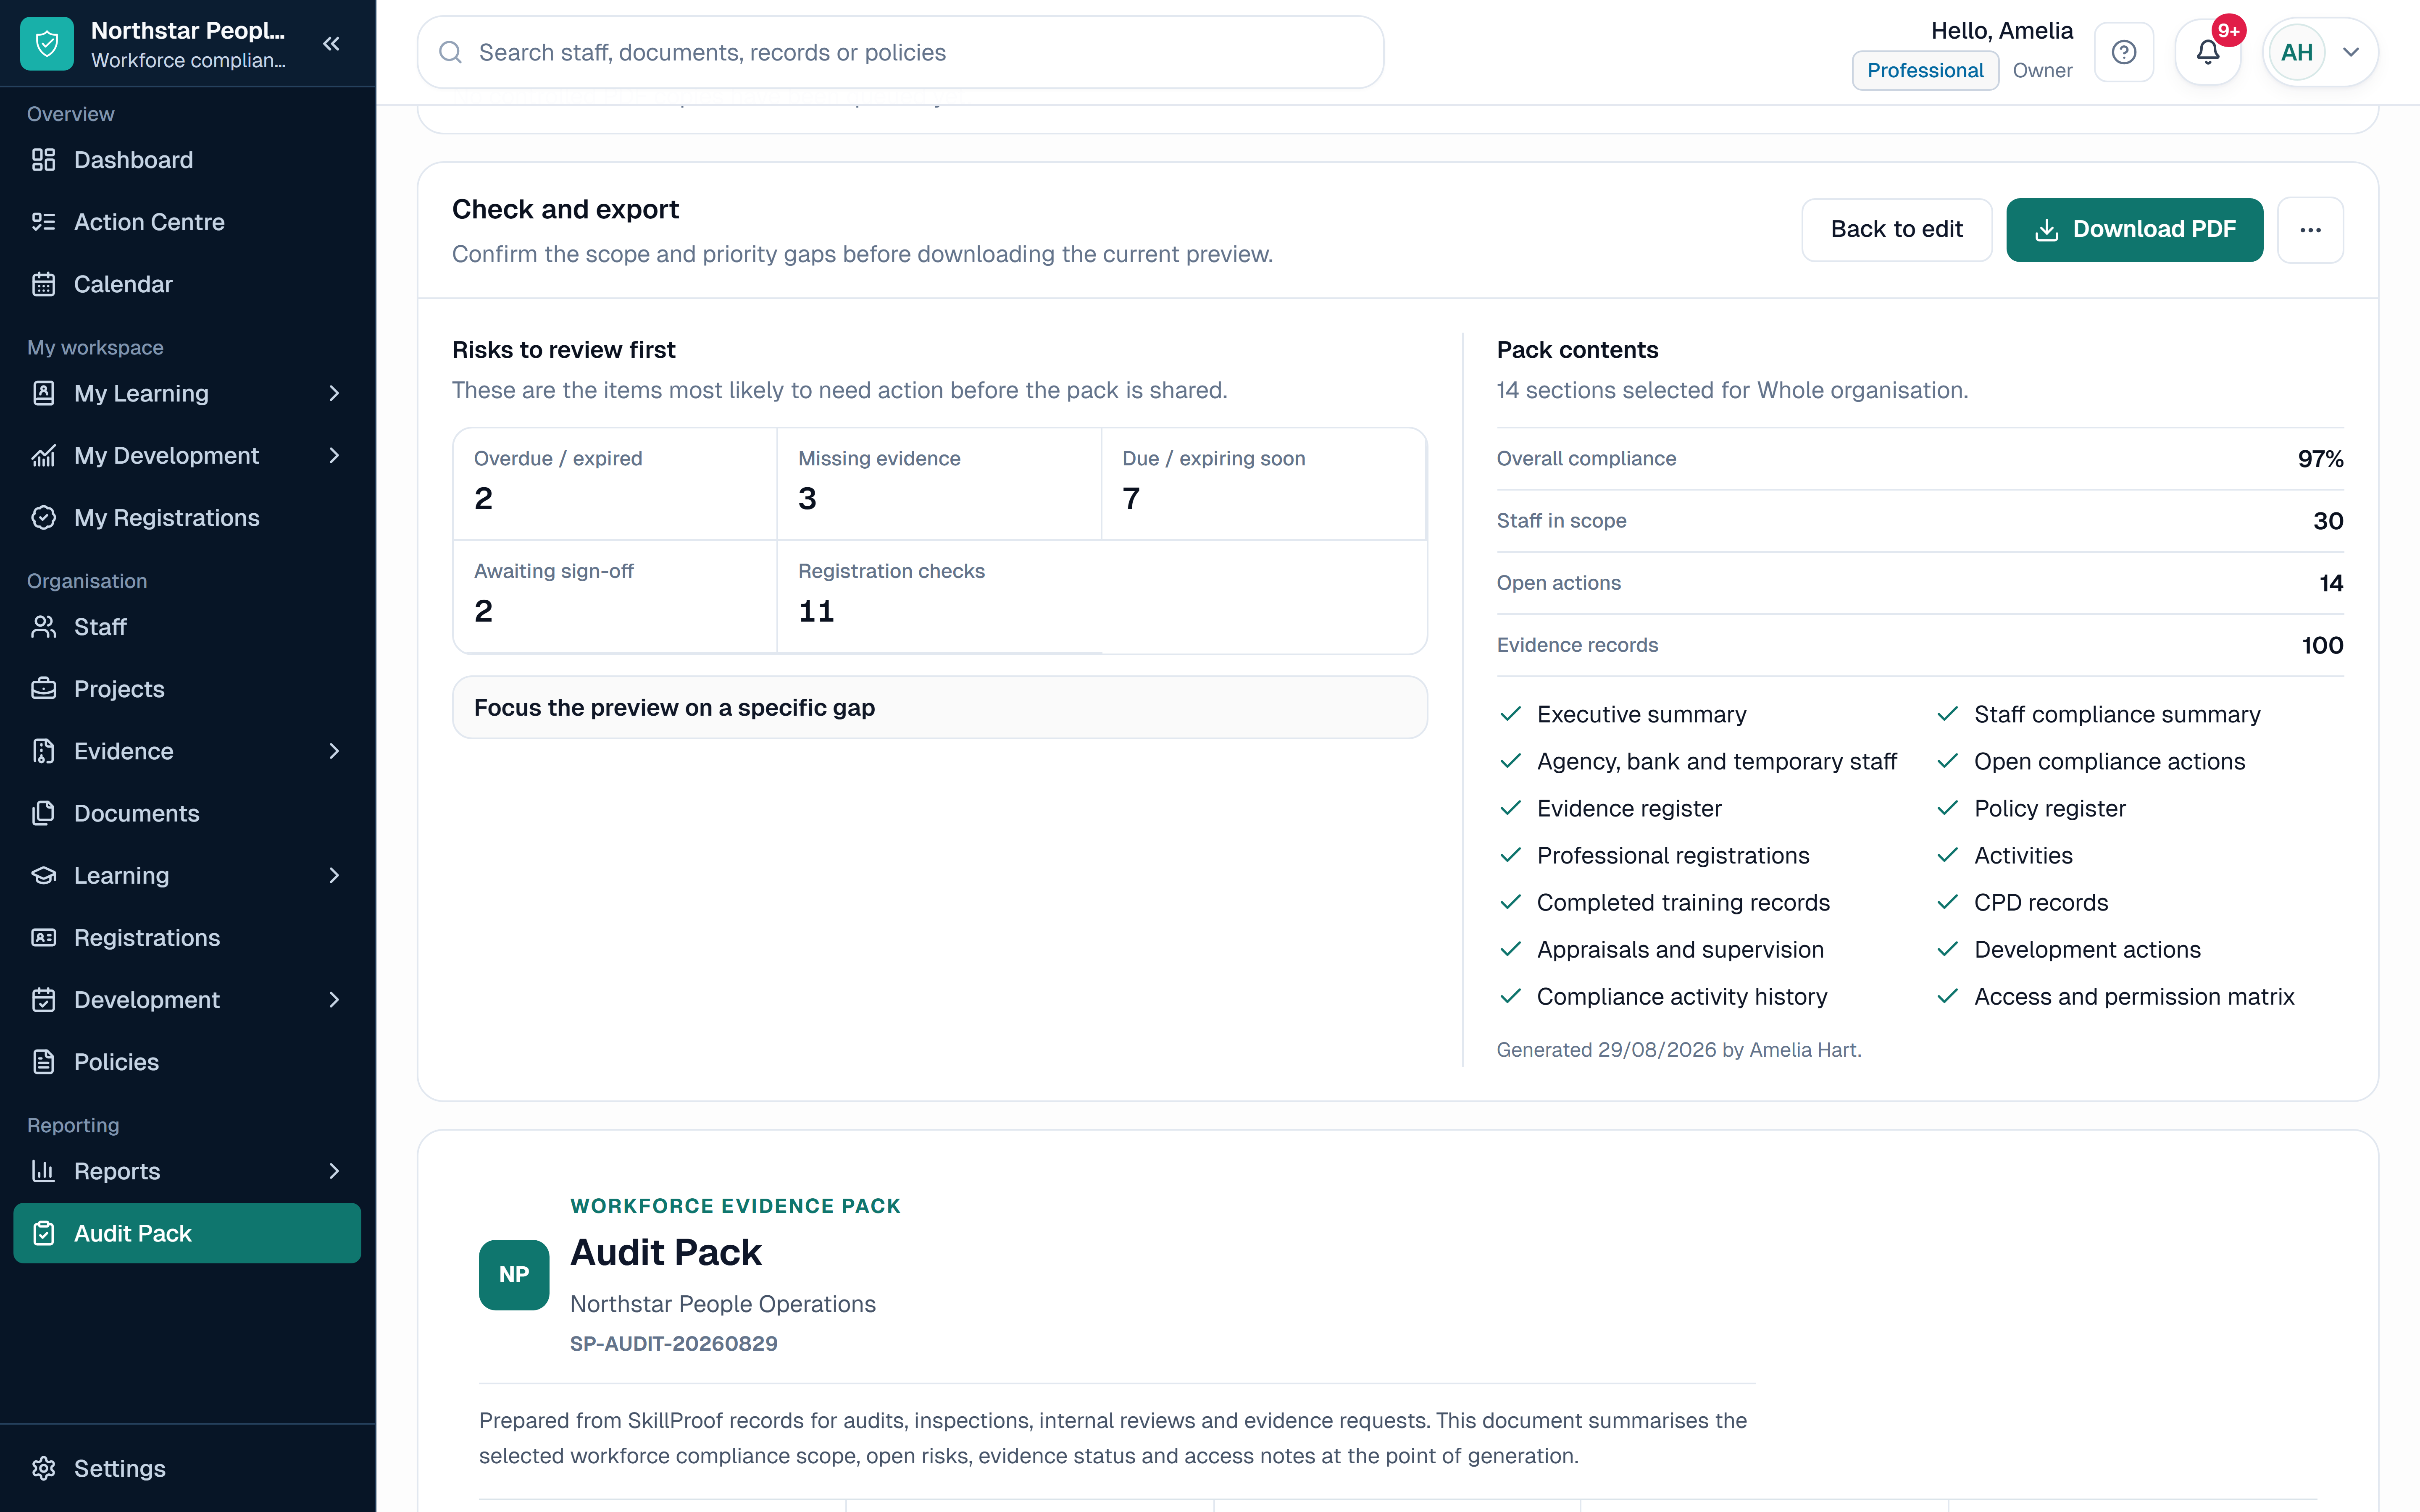Open the more options ellipsis menu

[2310, 230]
